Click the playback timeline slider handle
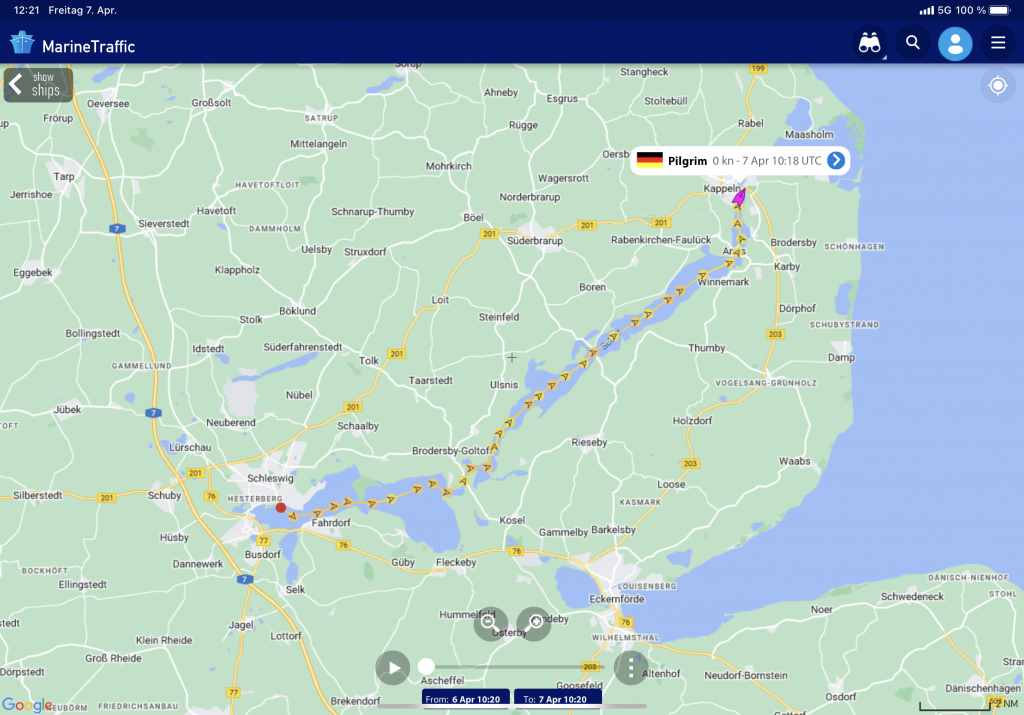Screen dimensions: 1024x715 [x=427, y=666]
